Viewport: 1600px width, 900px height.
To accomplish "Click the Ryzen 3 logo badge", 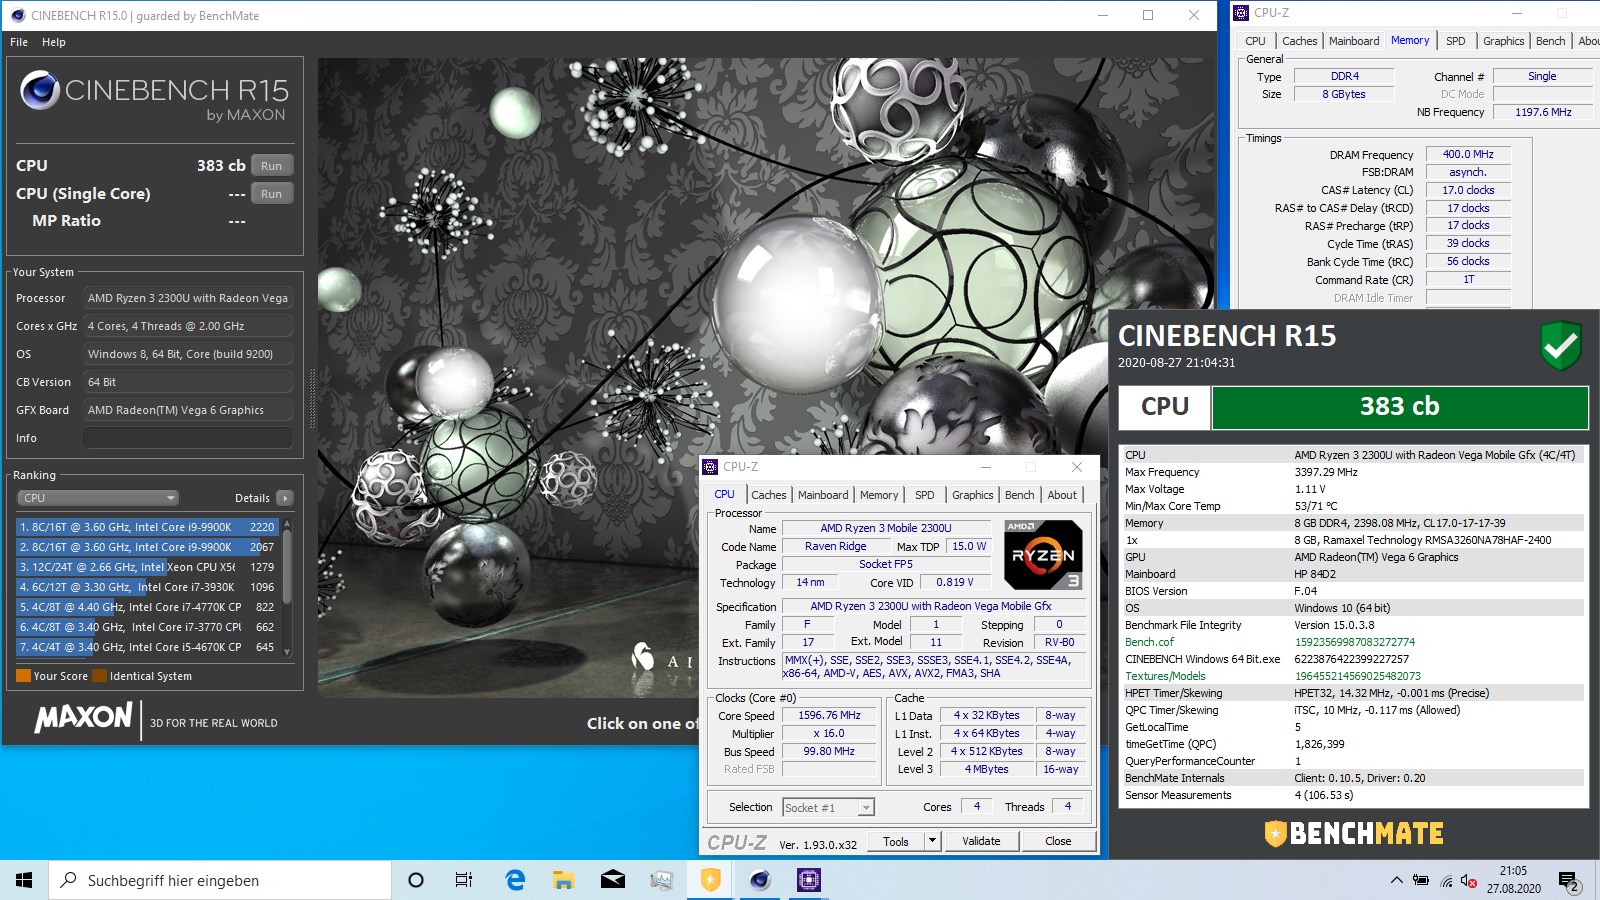I will pyautogui.click(x=1043, y=554).
